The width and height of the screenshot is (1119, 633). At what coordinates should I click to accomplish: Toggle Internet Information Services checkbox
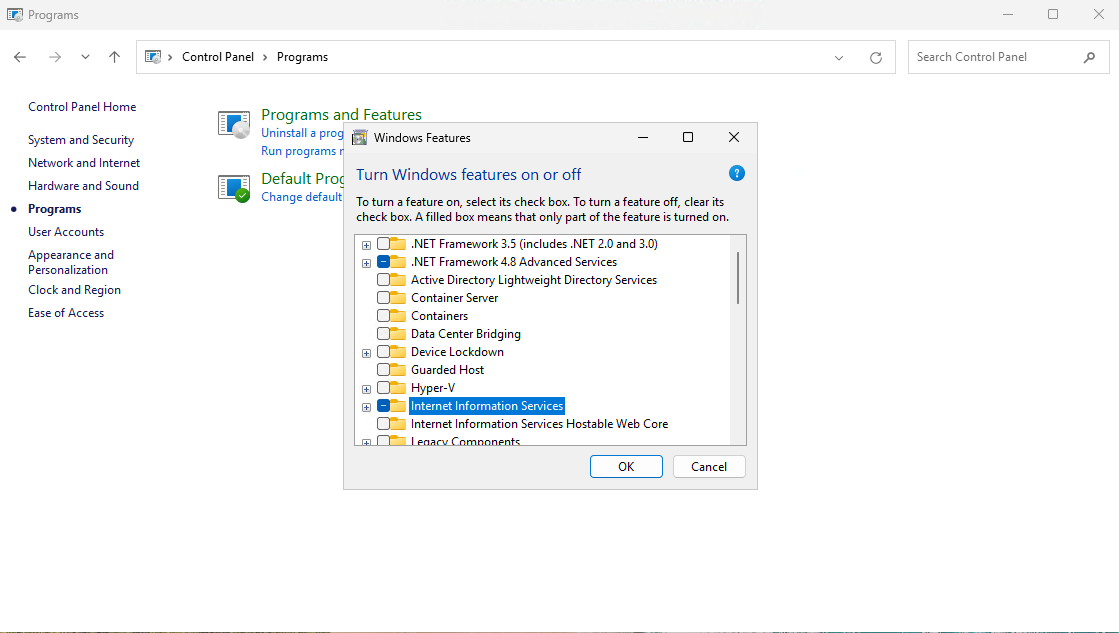click(383, 405)
